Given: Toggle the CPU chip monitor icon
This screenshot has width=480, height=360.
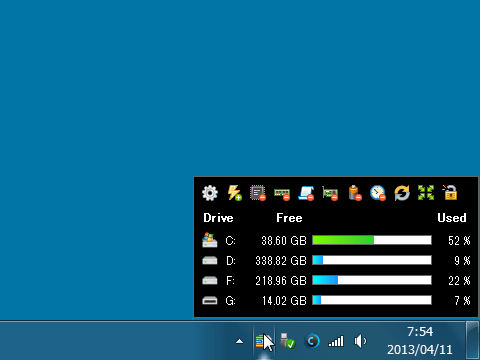Looking at the screenshot, I should 258,193.
